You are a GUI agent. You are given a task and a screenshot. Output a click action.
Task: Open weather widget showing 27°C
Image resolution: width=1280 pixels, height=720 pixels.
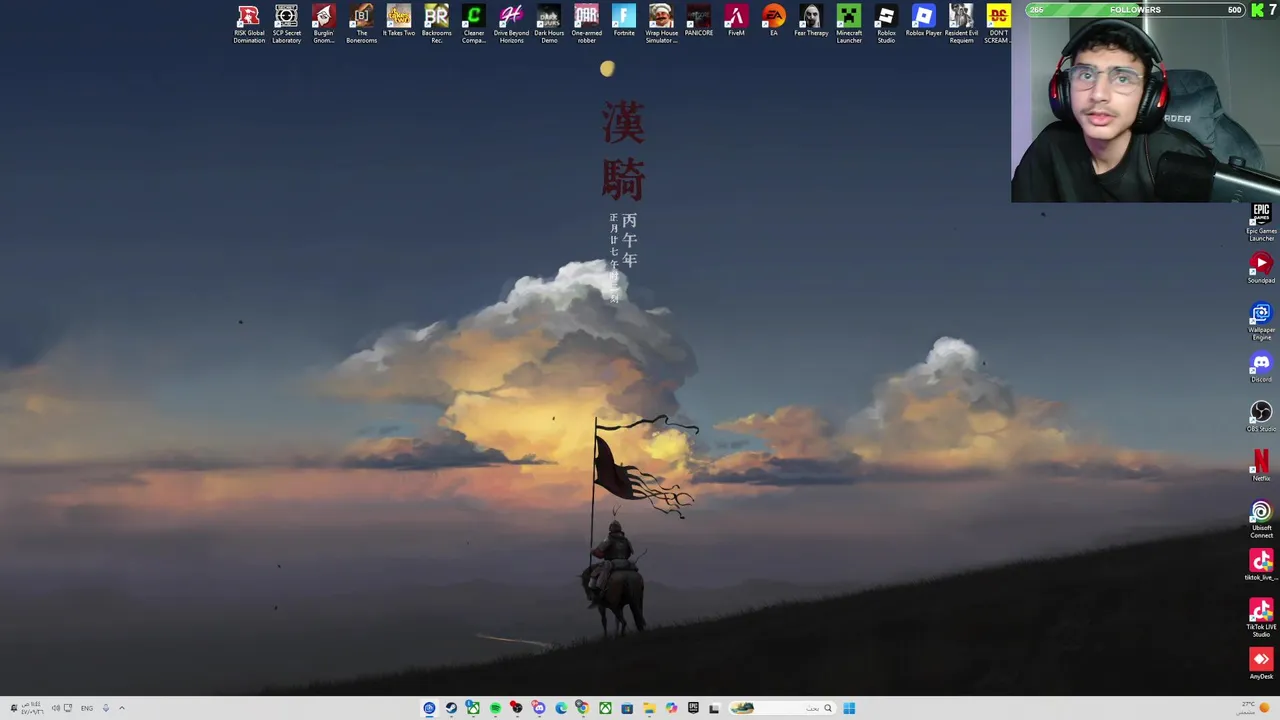[x=1255, y=708]
